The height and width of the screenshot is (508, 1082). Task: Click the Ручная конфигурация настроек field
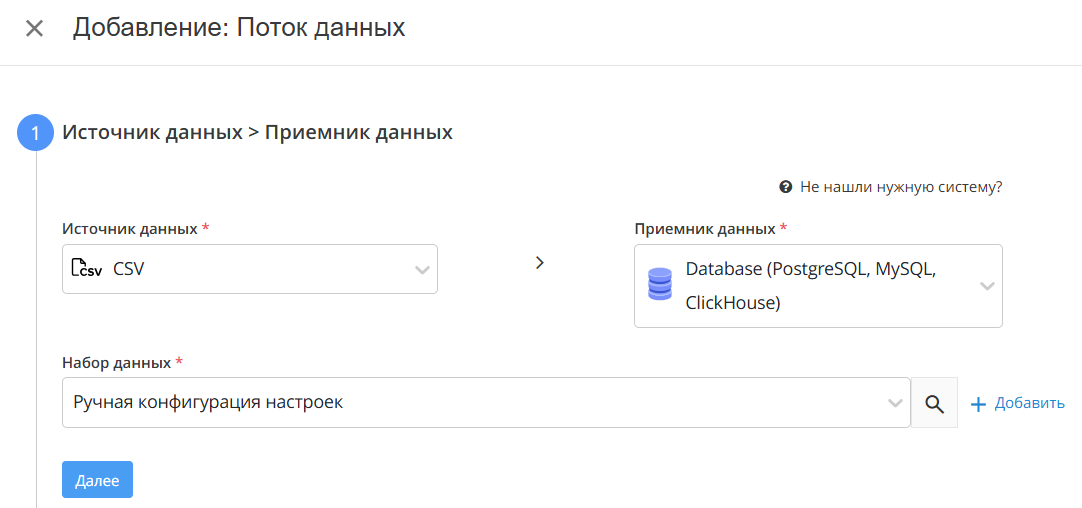tap(486, 403)
